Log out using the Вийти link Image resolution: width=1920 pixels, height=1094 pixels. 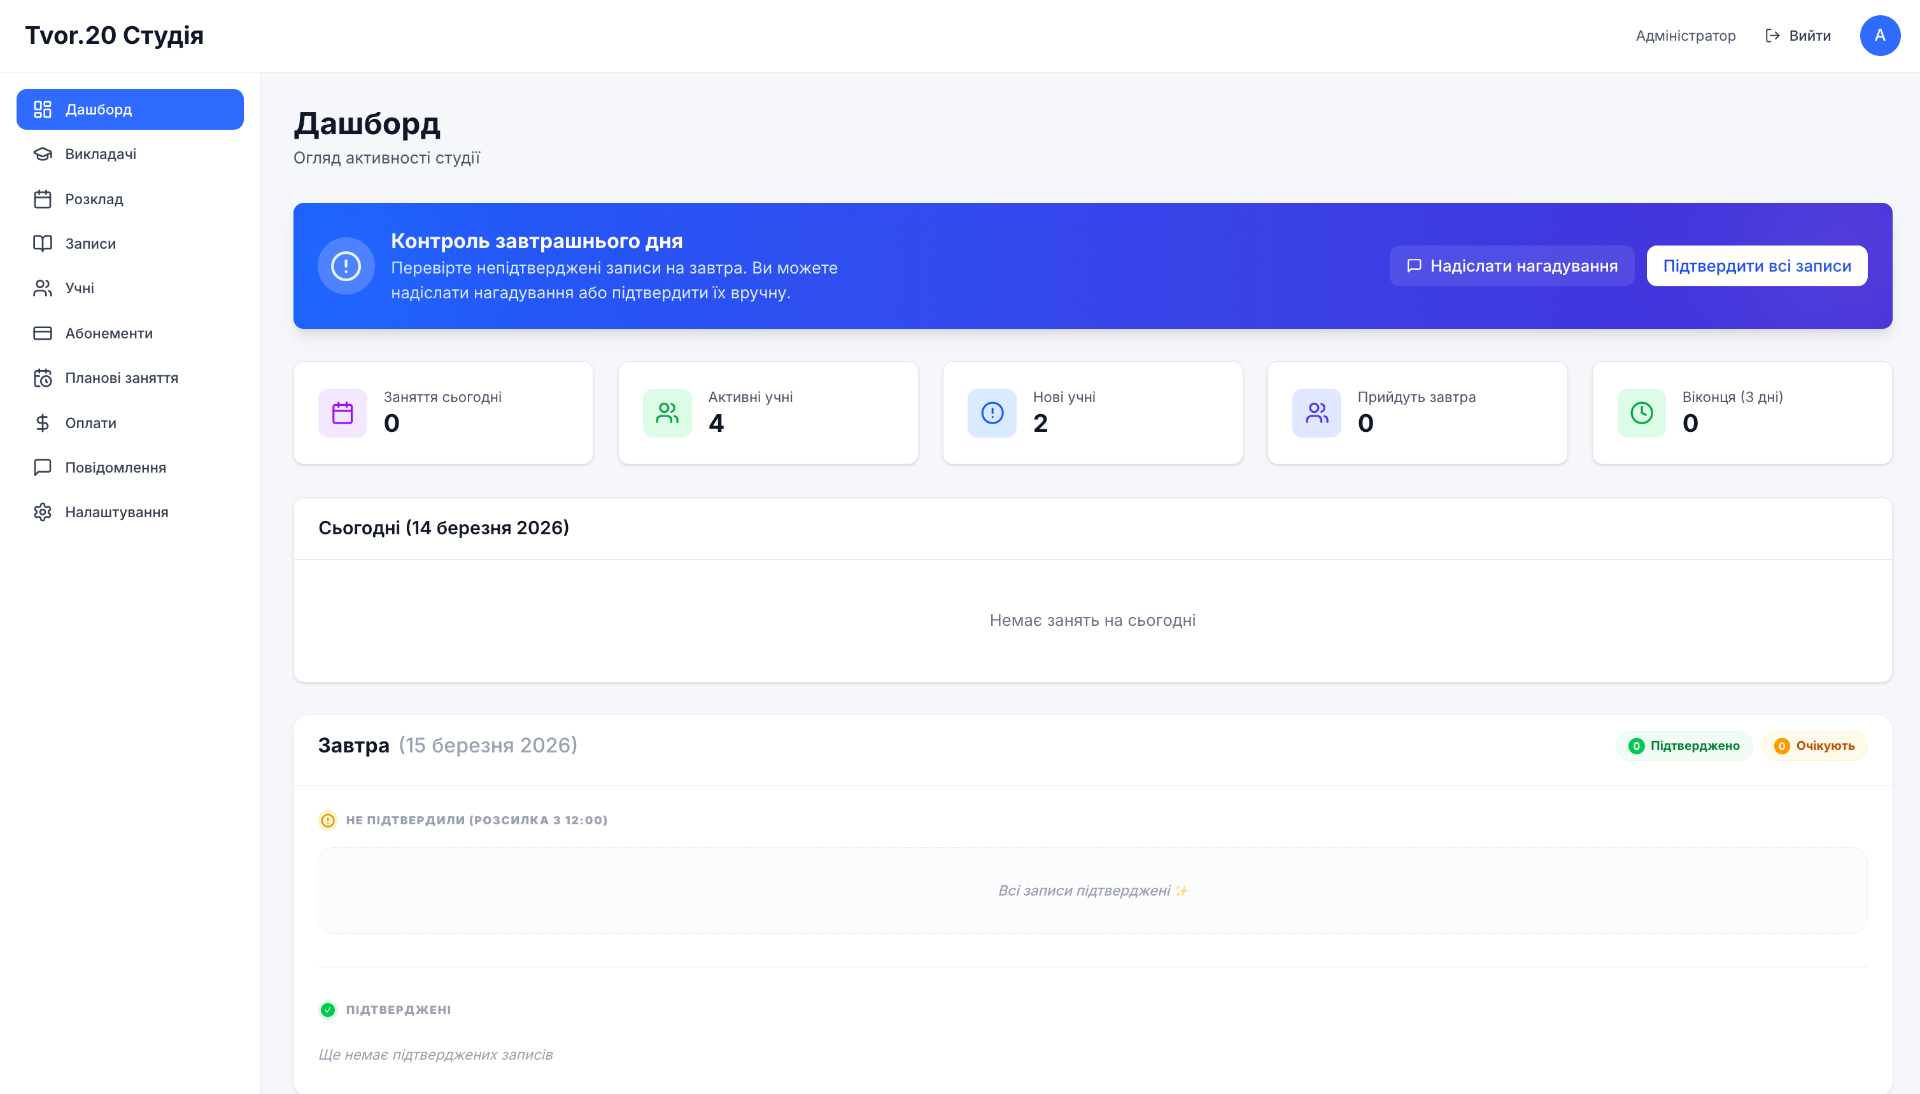coord(1798,36)
